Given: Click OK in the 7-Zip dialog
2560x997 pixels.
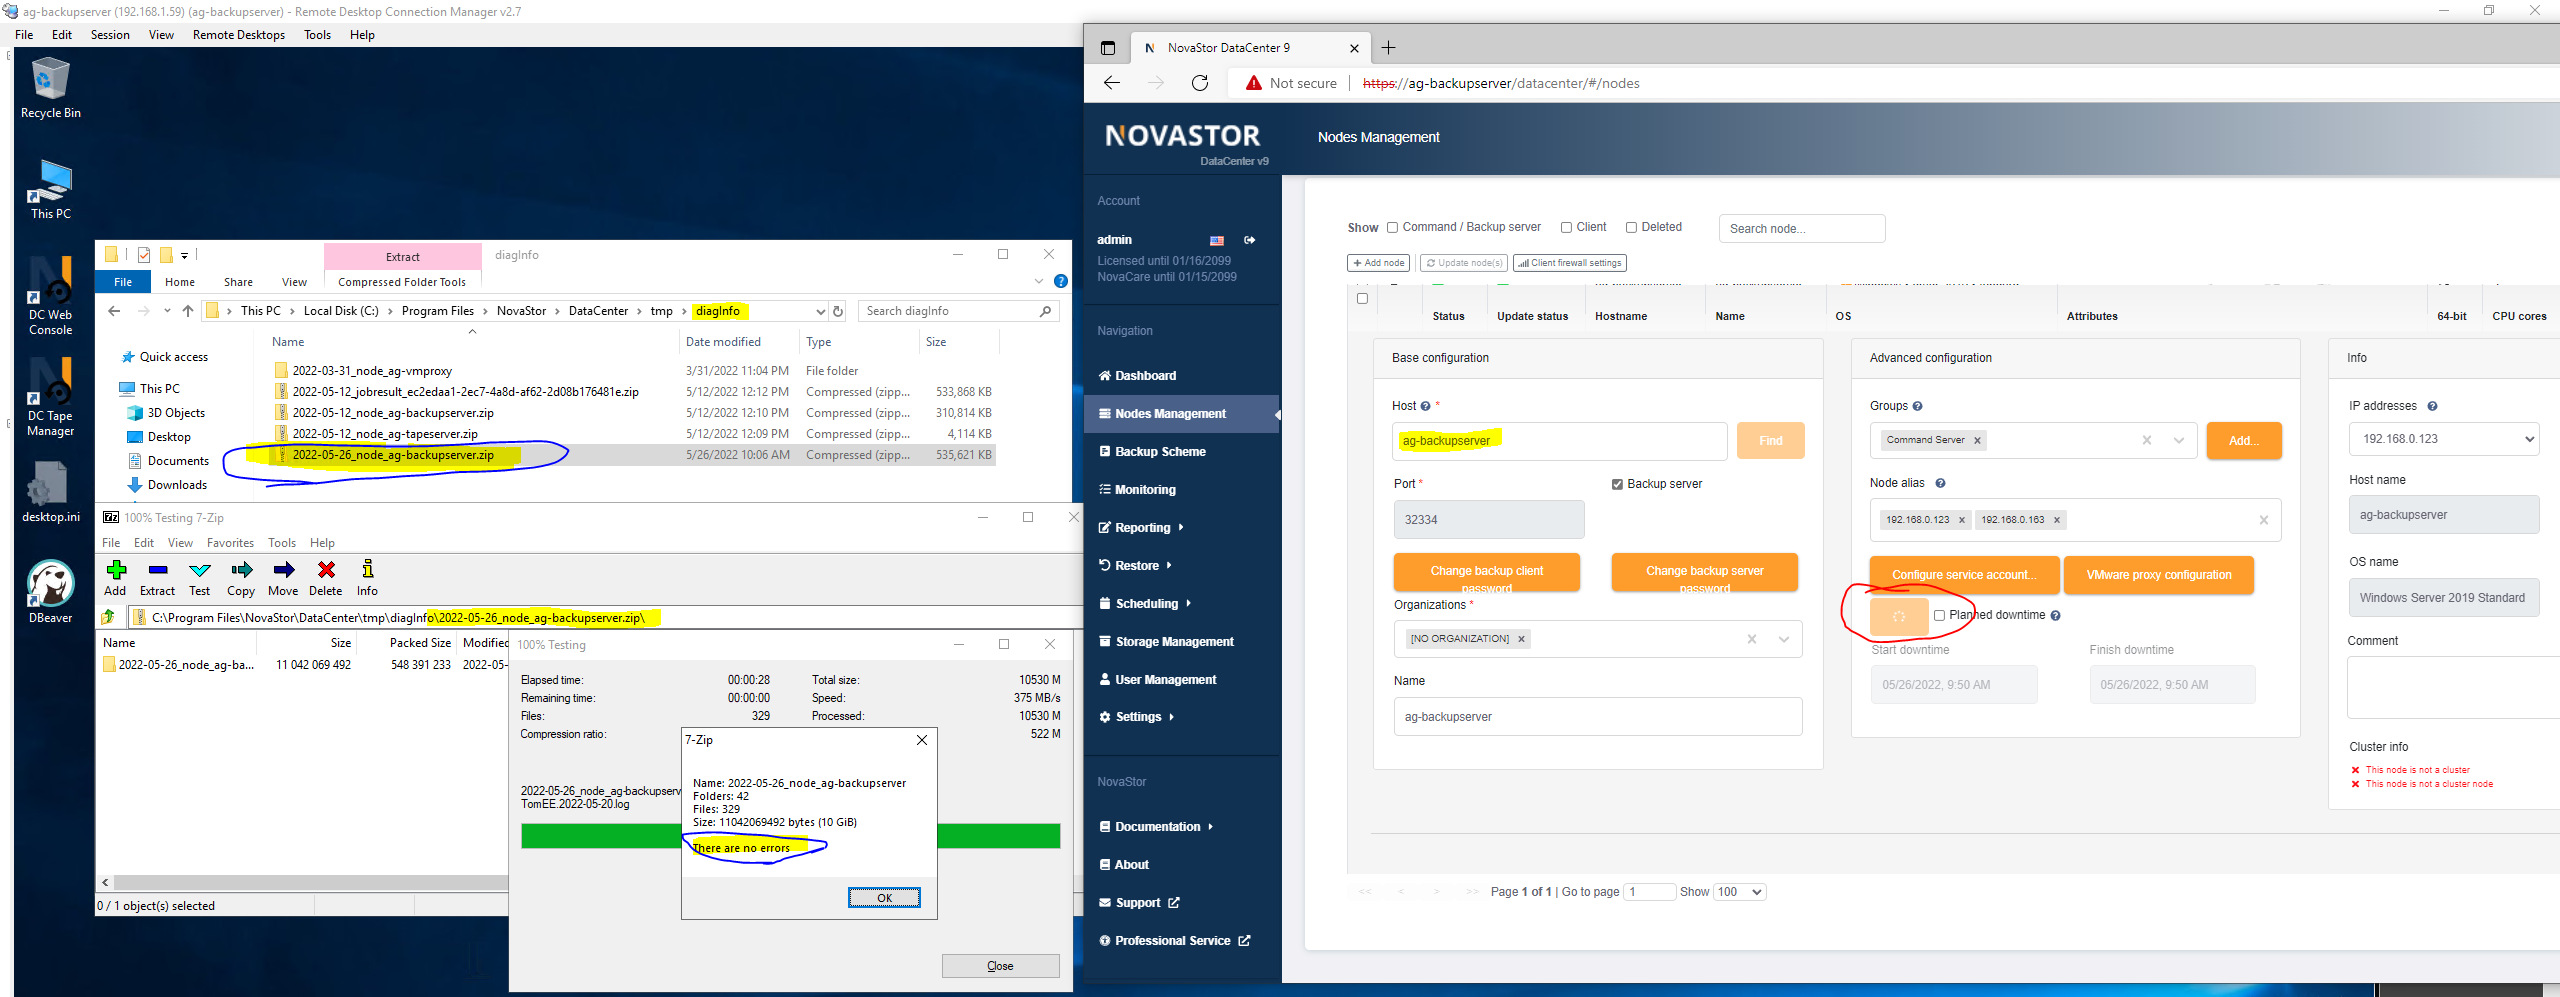Looking at the screenshot, I should point(884,898).
